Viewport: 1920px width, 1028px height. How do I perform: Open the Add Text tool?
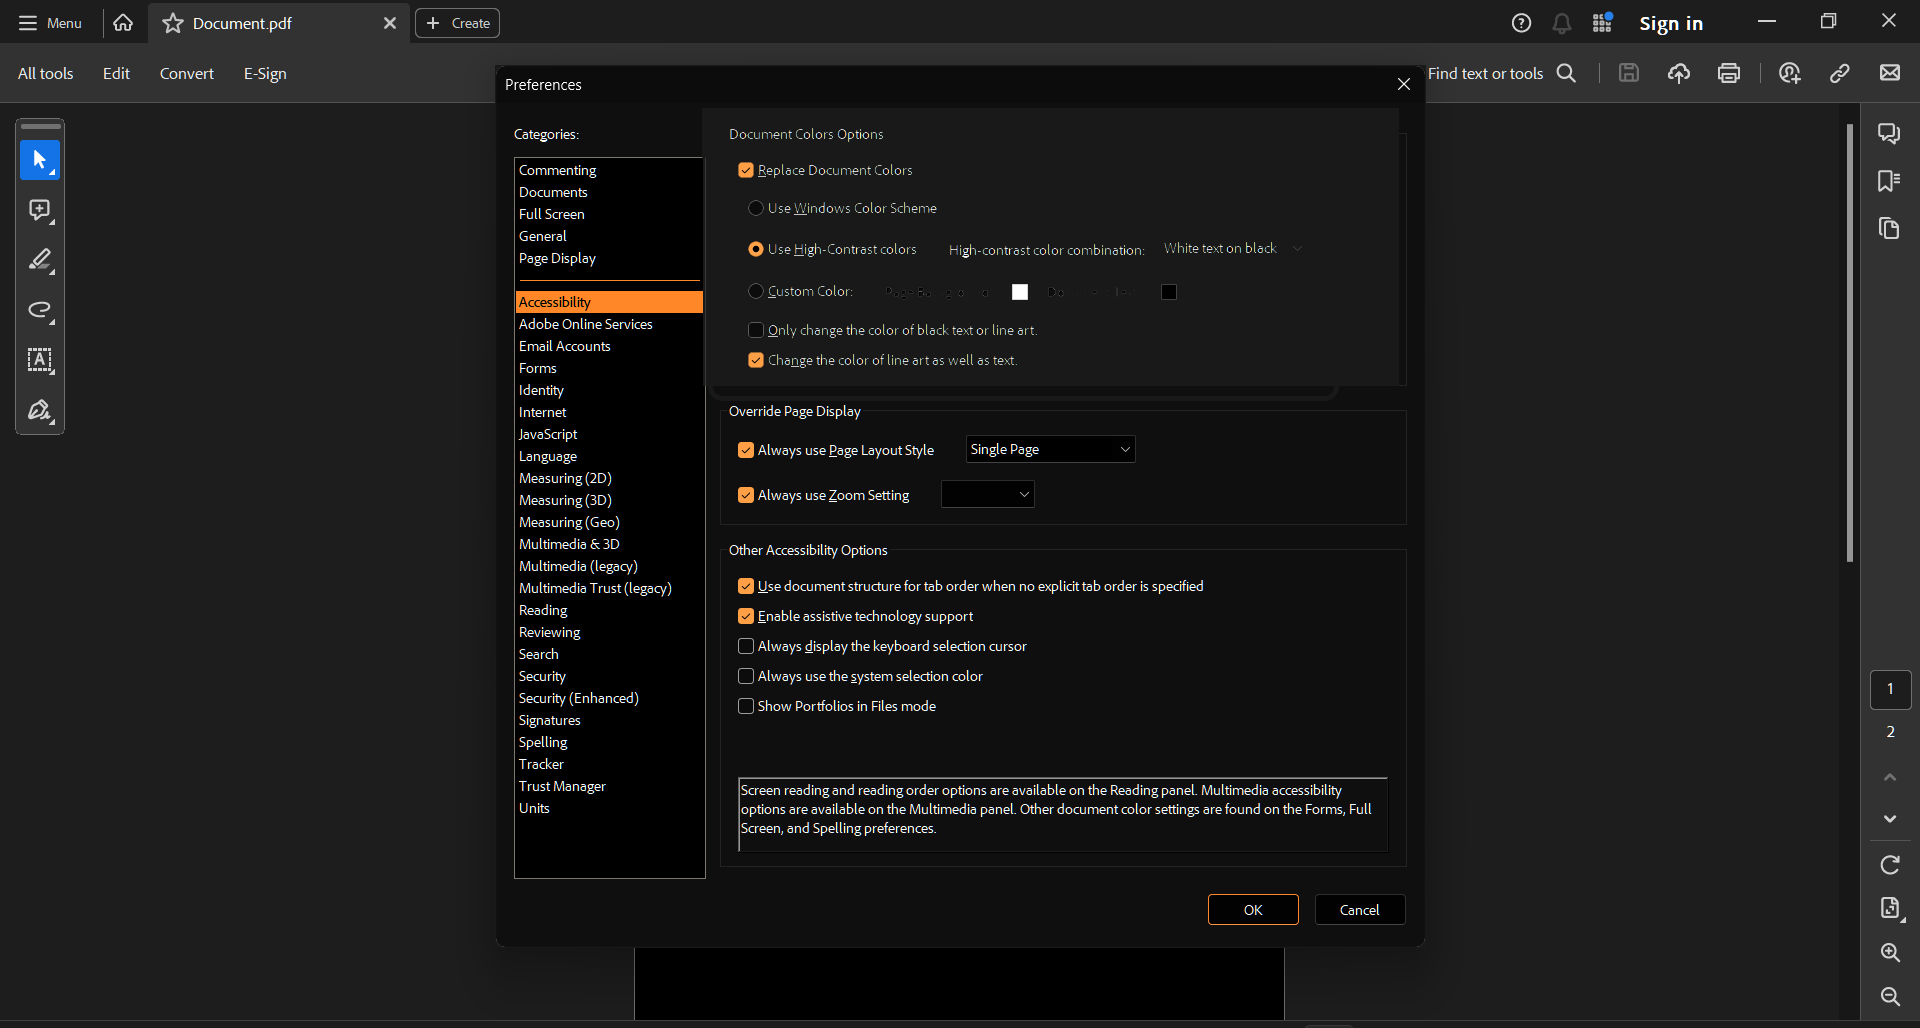coord(40,361)
